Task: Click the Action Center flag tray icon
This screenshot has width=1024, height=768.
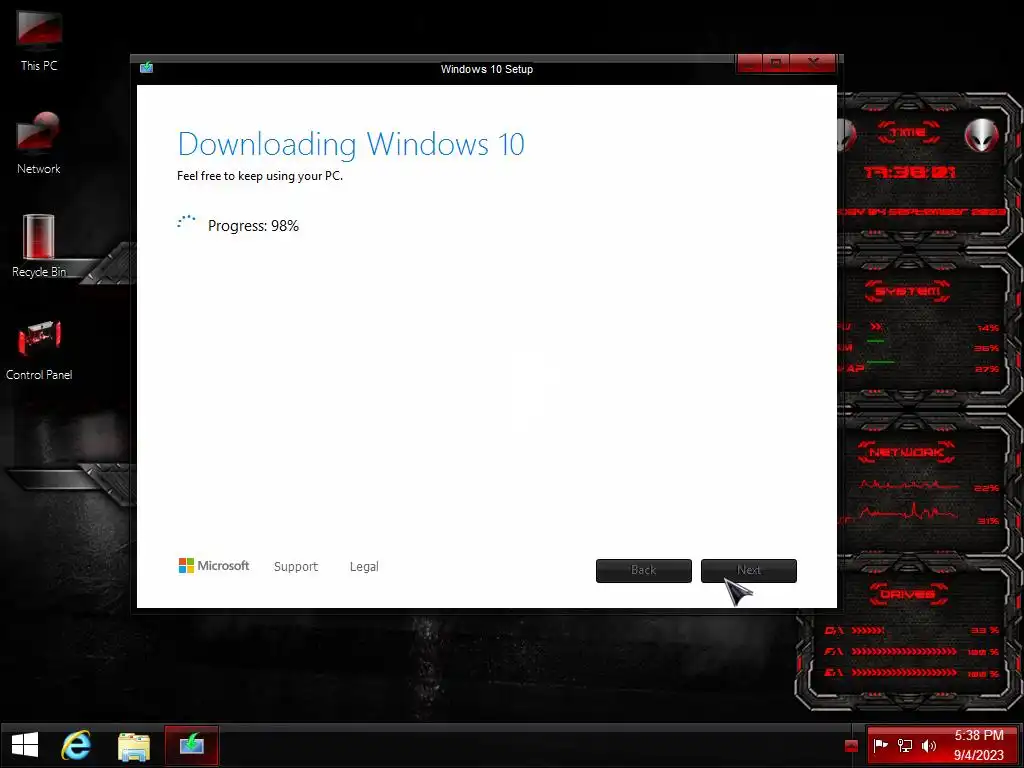Action: point(880,745)
